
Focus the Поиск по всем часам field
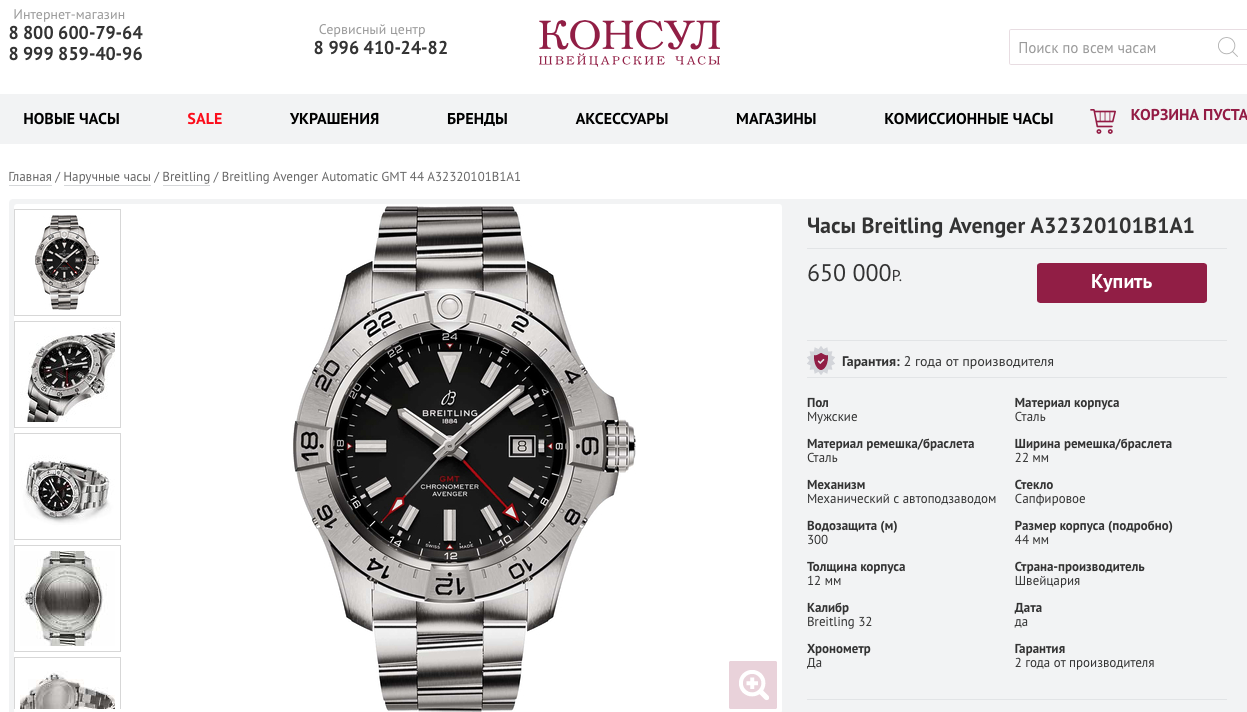pos(1112,47)
